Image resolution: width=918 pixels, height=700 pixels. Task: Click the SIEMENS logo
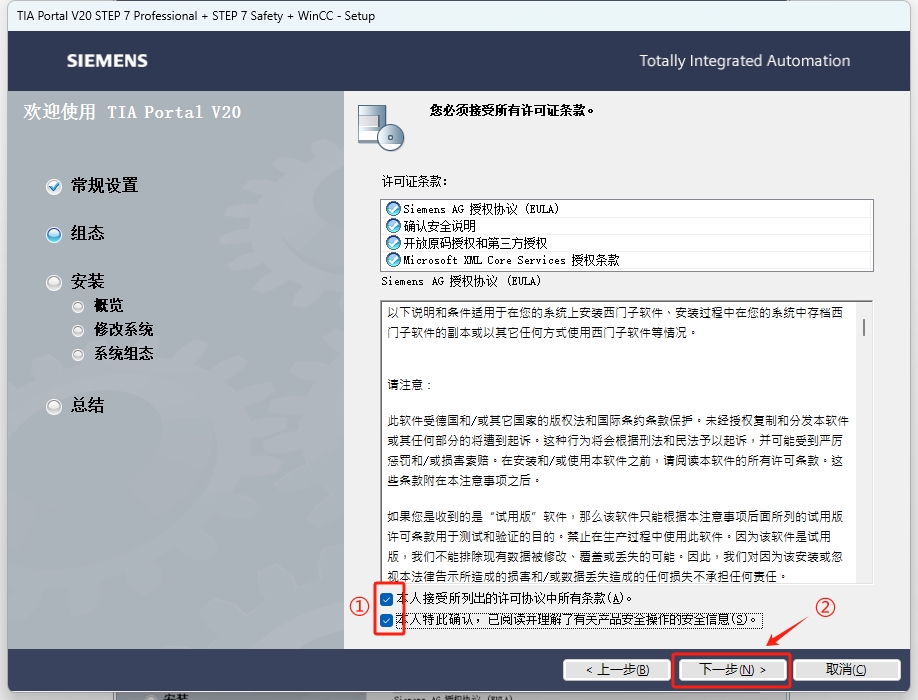(106, 61)
